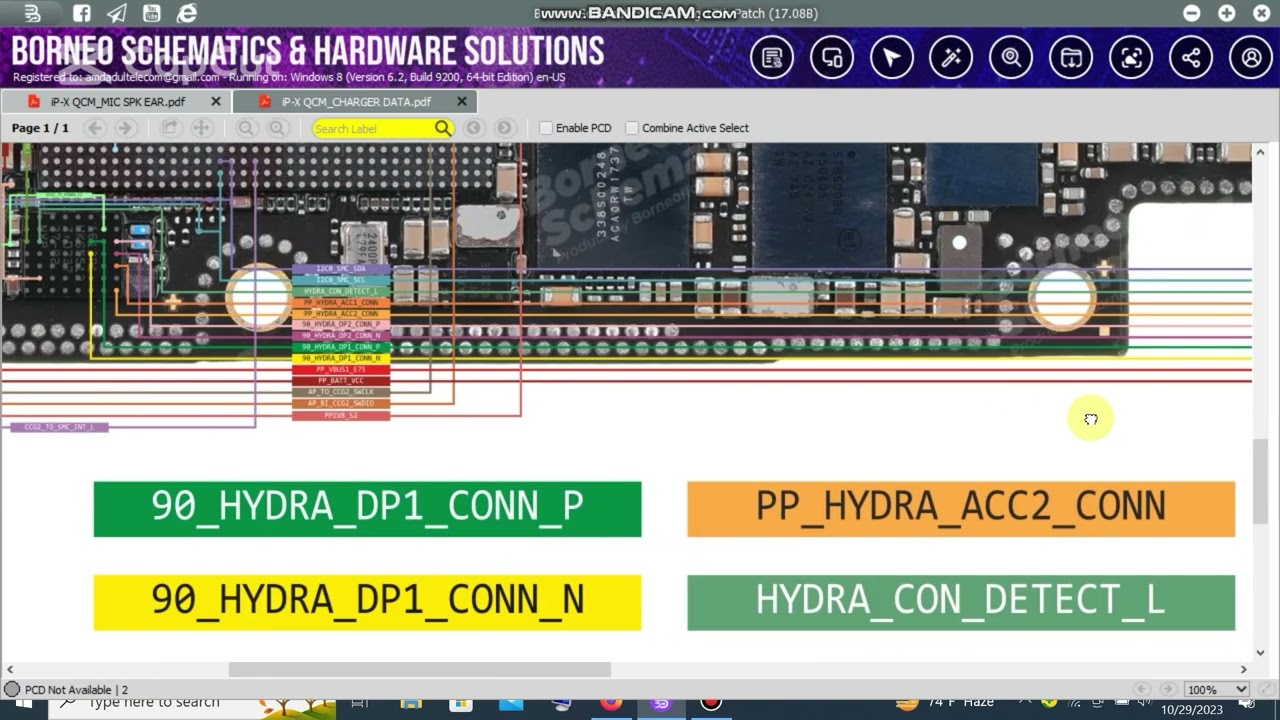Go to next search result arrow
Screen dimensions: 1280x720
[505, 128]
